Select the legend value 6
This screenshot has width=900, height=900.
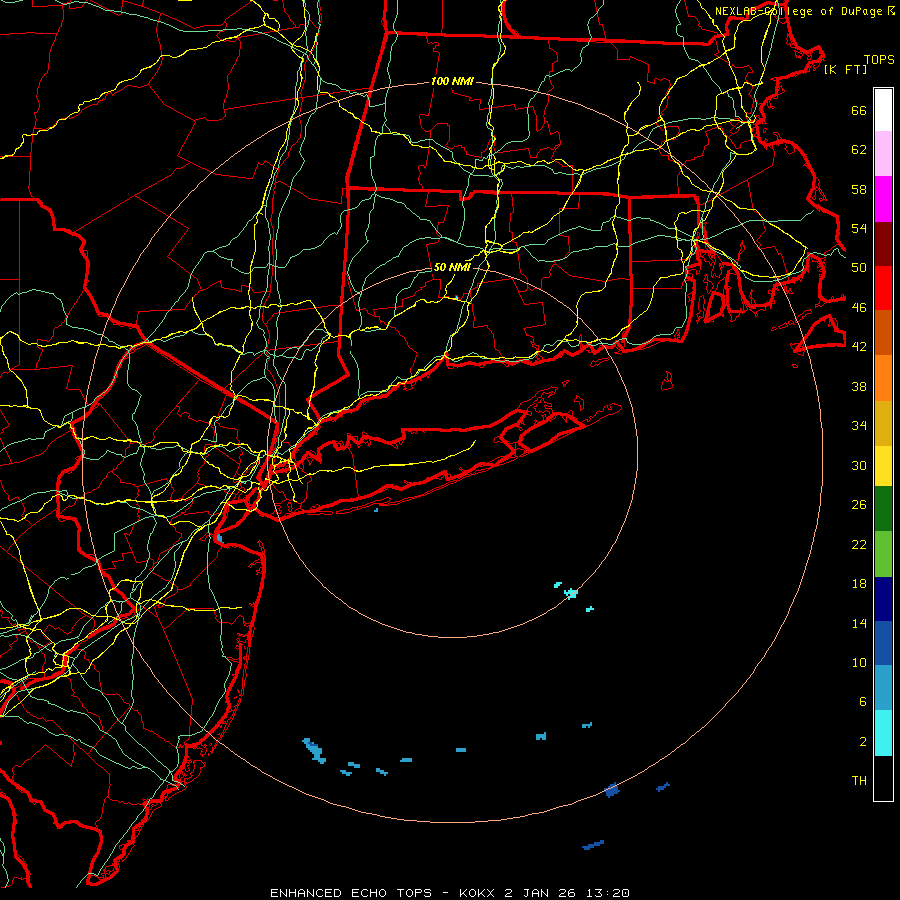point(863,702)
